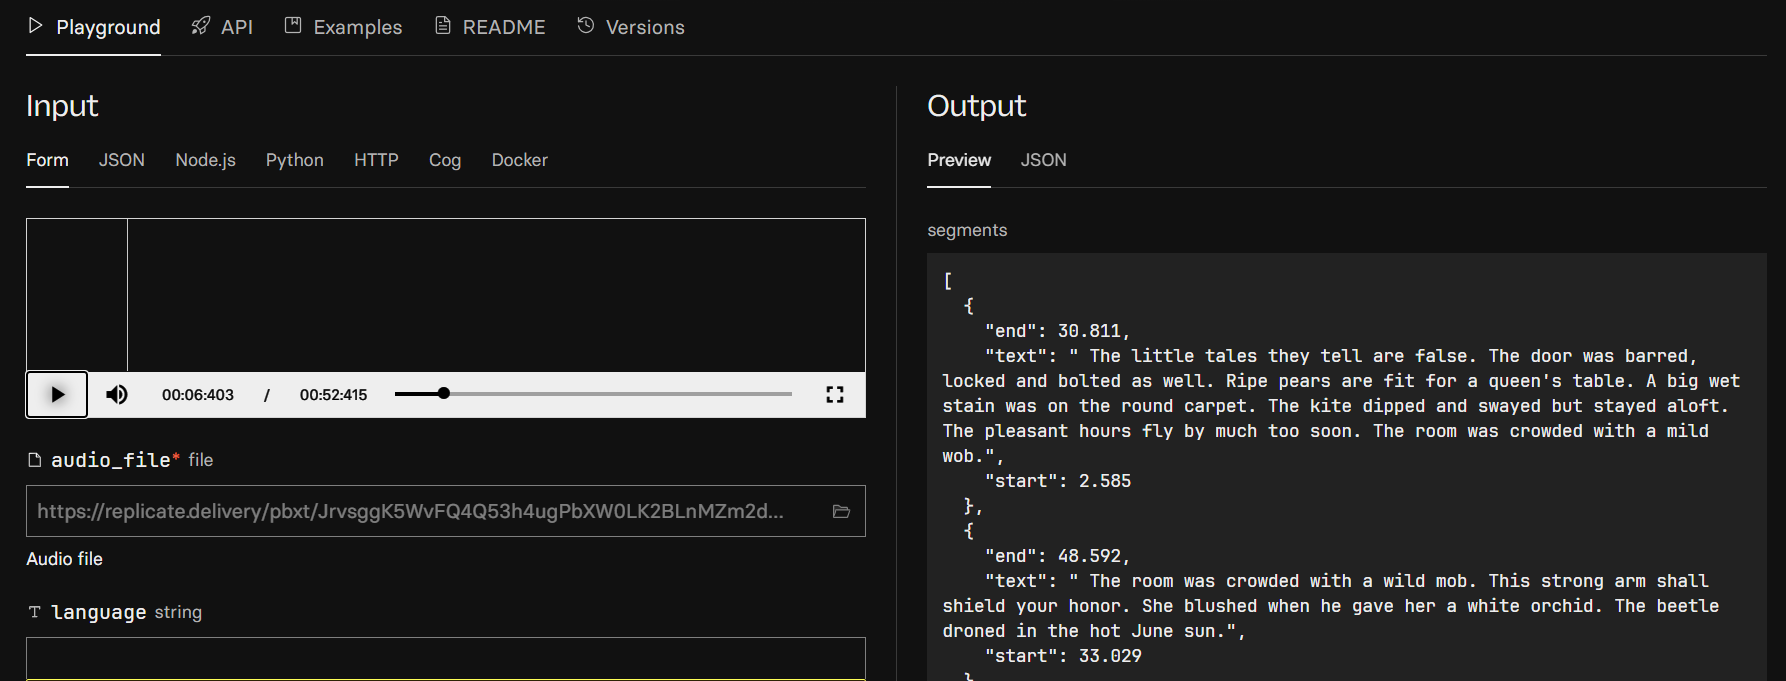Switch input to HTTP tab

click(376, 160)
